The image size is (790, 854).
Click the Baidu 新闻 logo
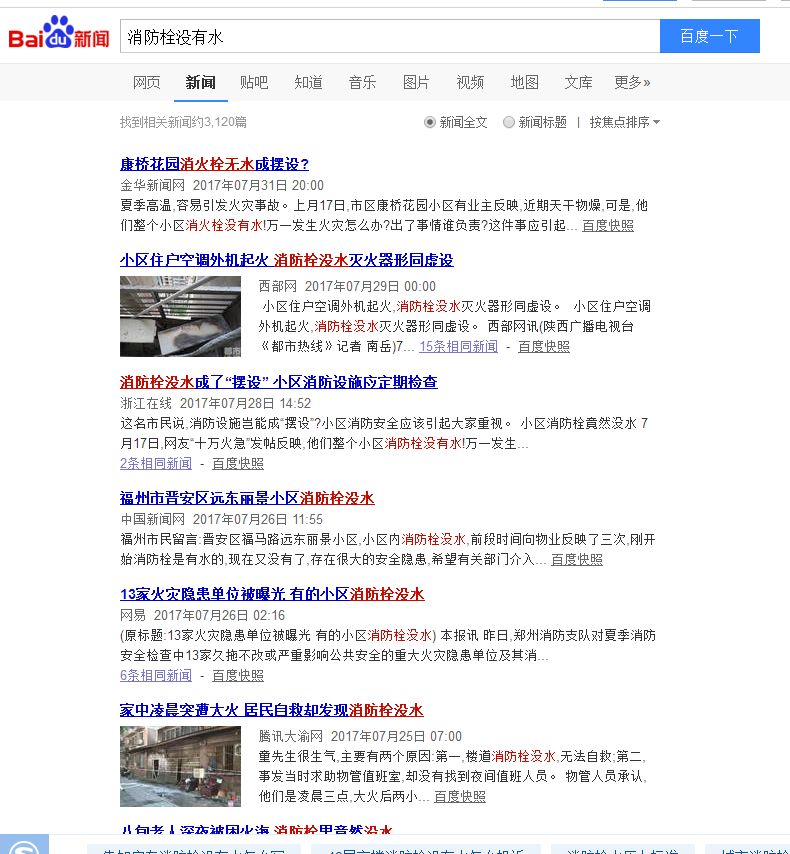click(59, 34)
